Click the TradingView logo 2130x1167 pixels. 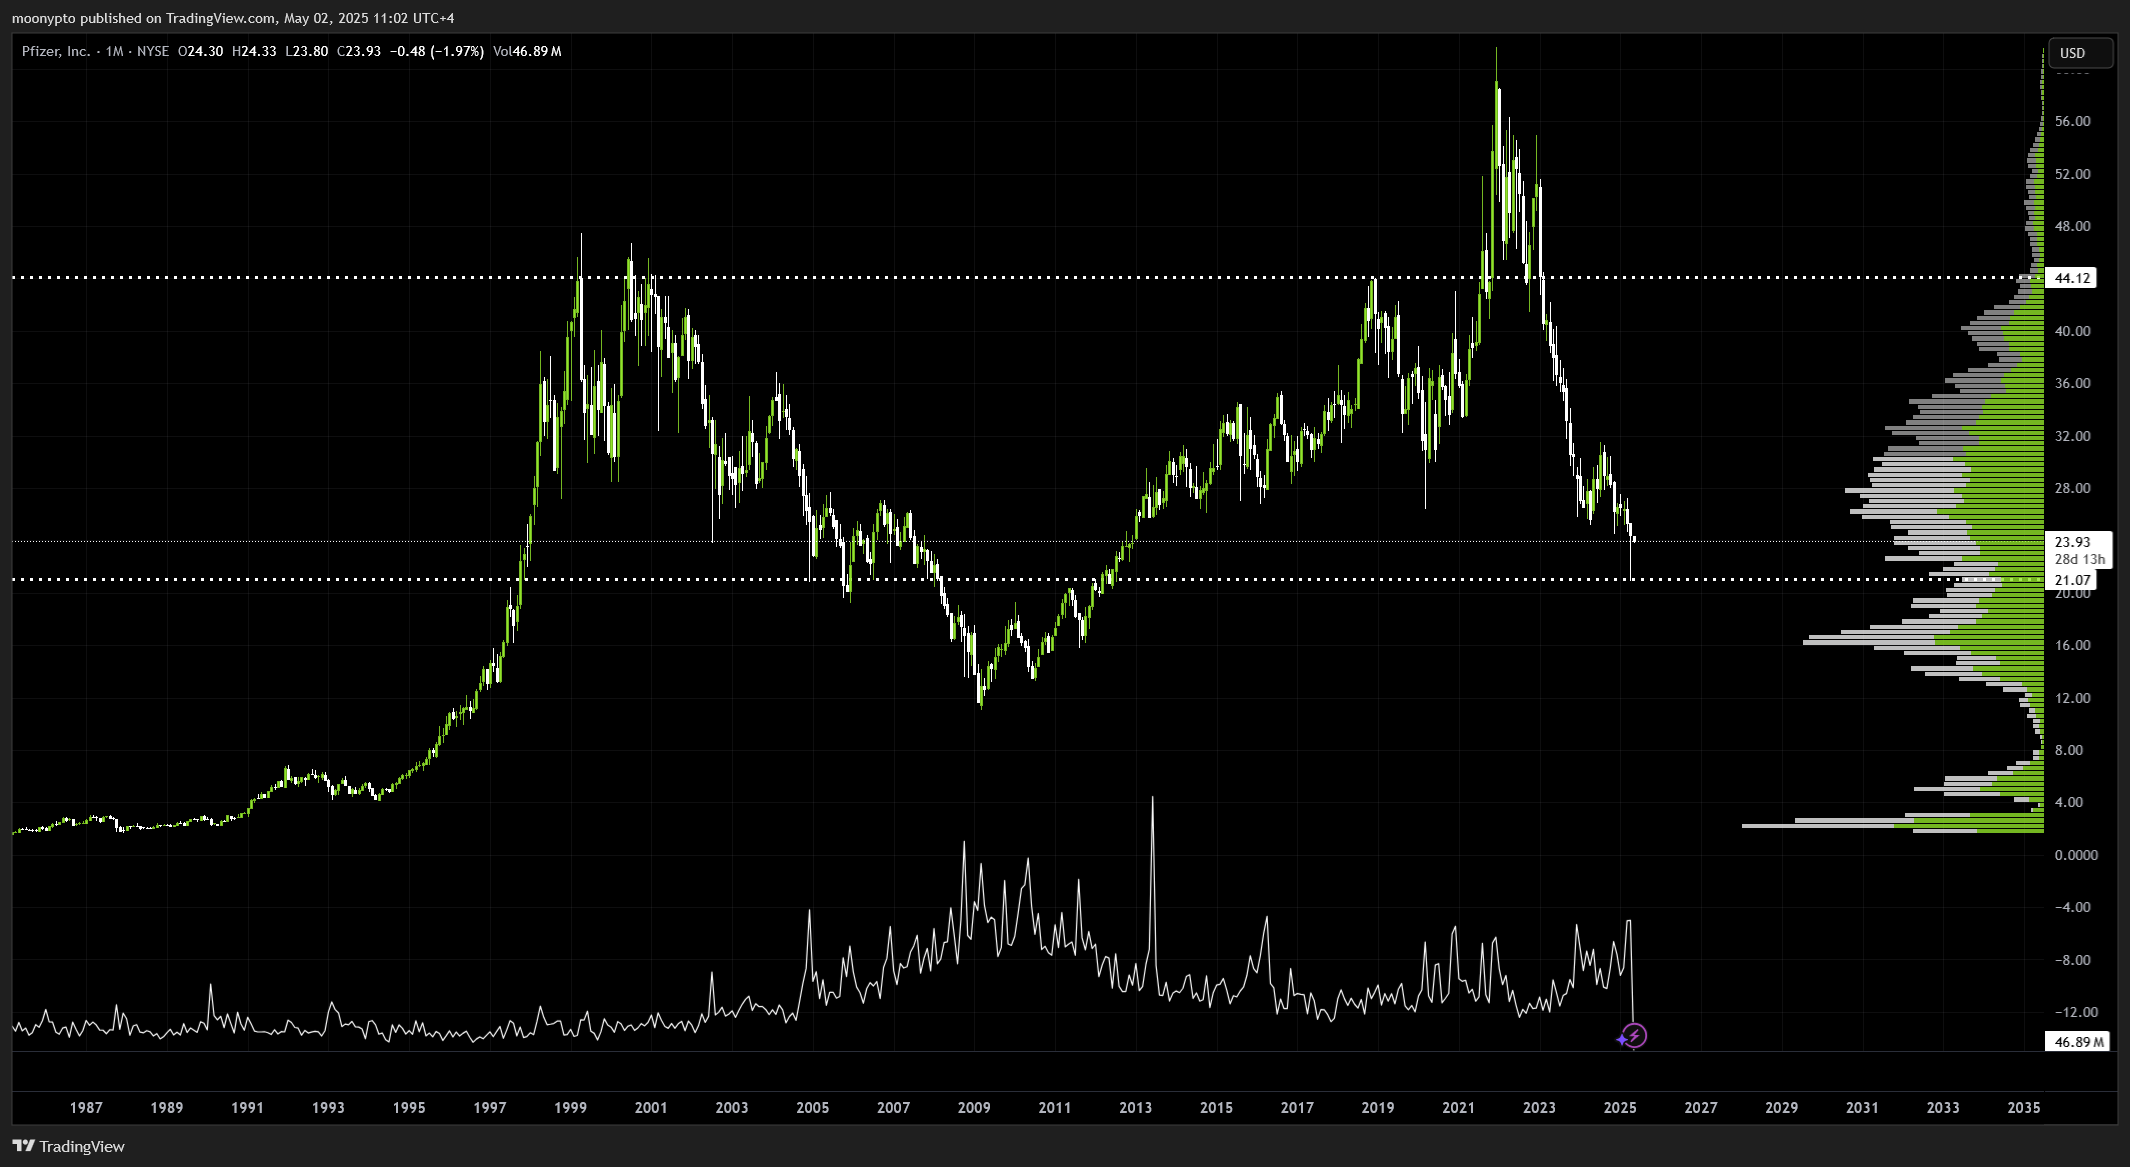point(69,1146)
